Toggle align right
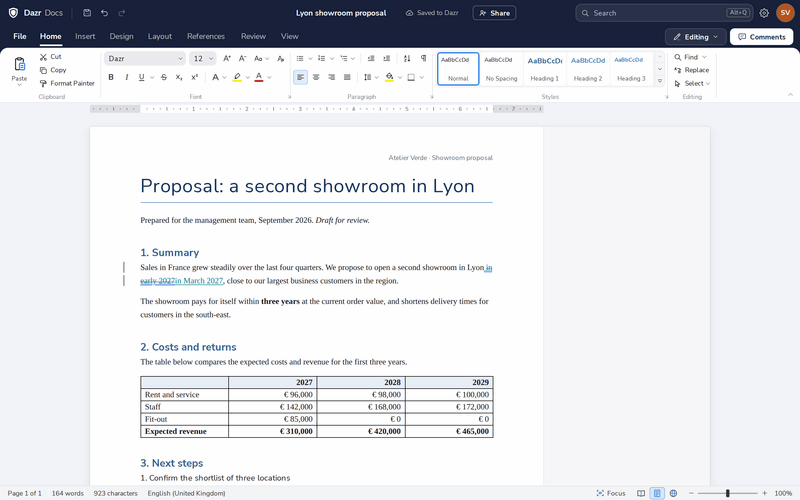 coord(332,77)
